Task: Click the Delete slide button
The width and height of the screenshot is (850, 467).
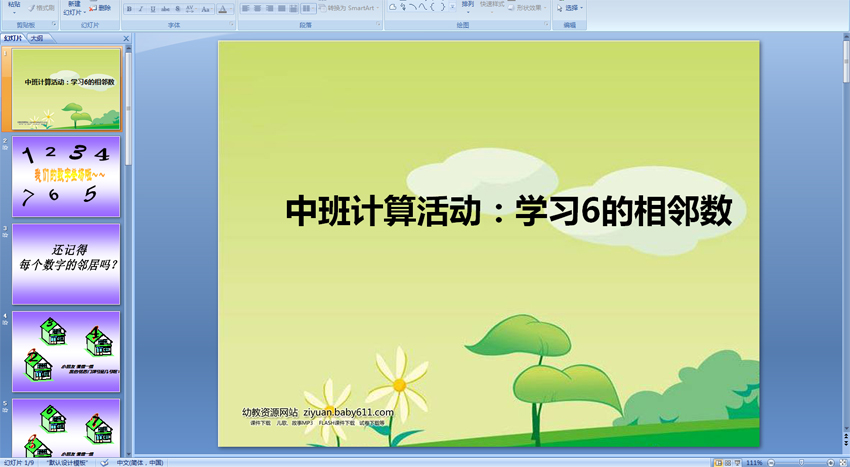Action: pyautogui.click(x=100, y=8)
